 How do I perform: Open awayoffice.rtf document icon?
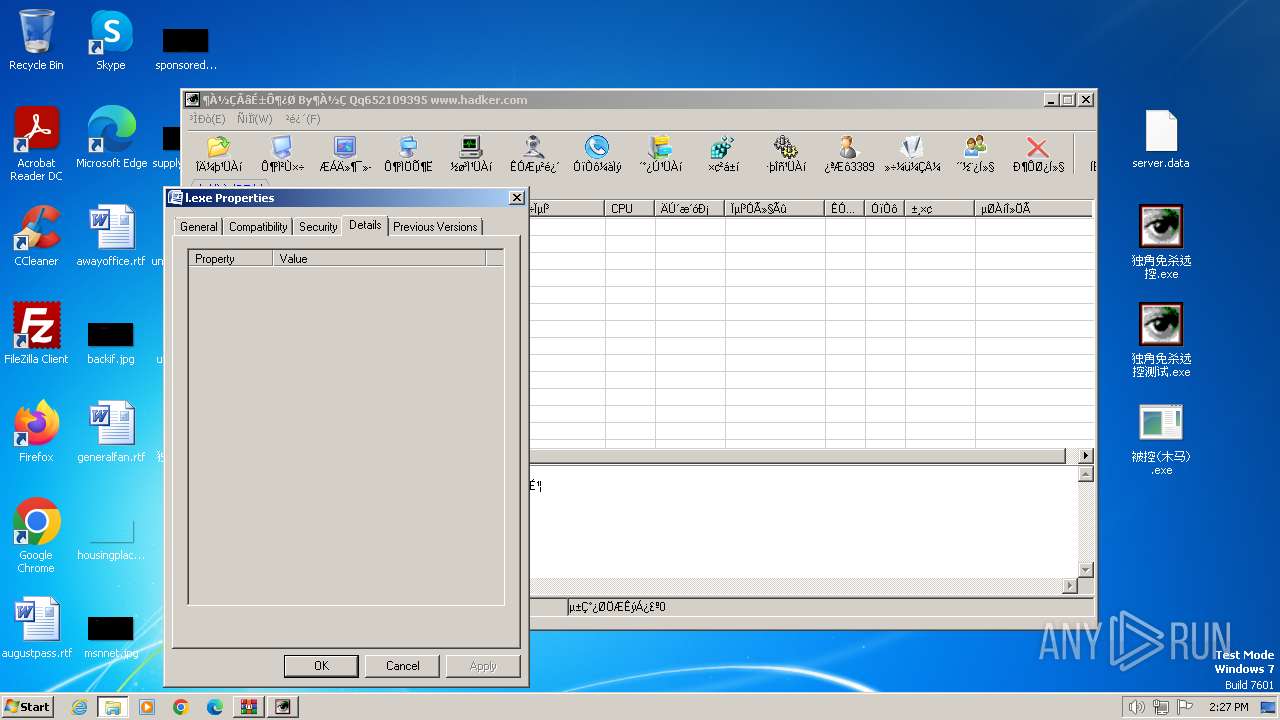click(111, 236)
